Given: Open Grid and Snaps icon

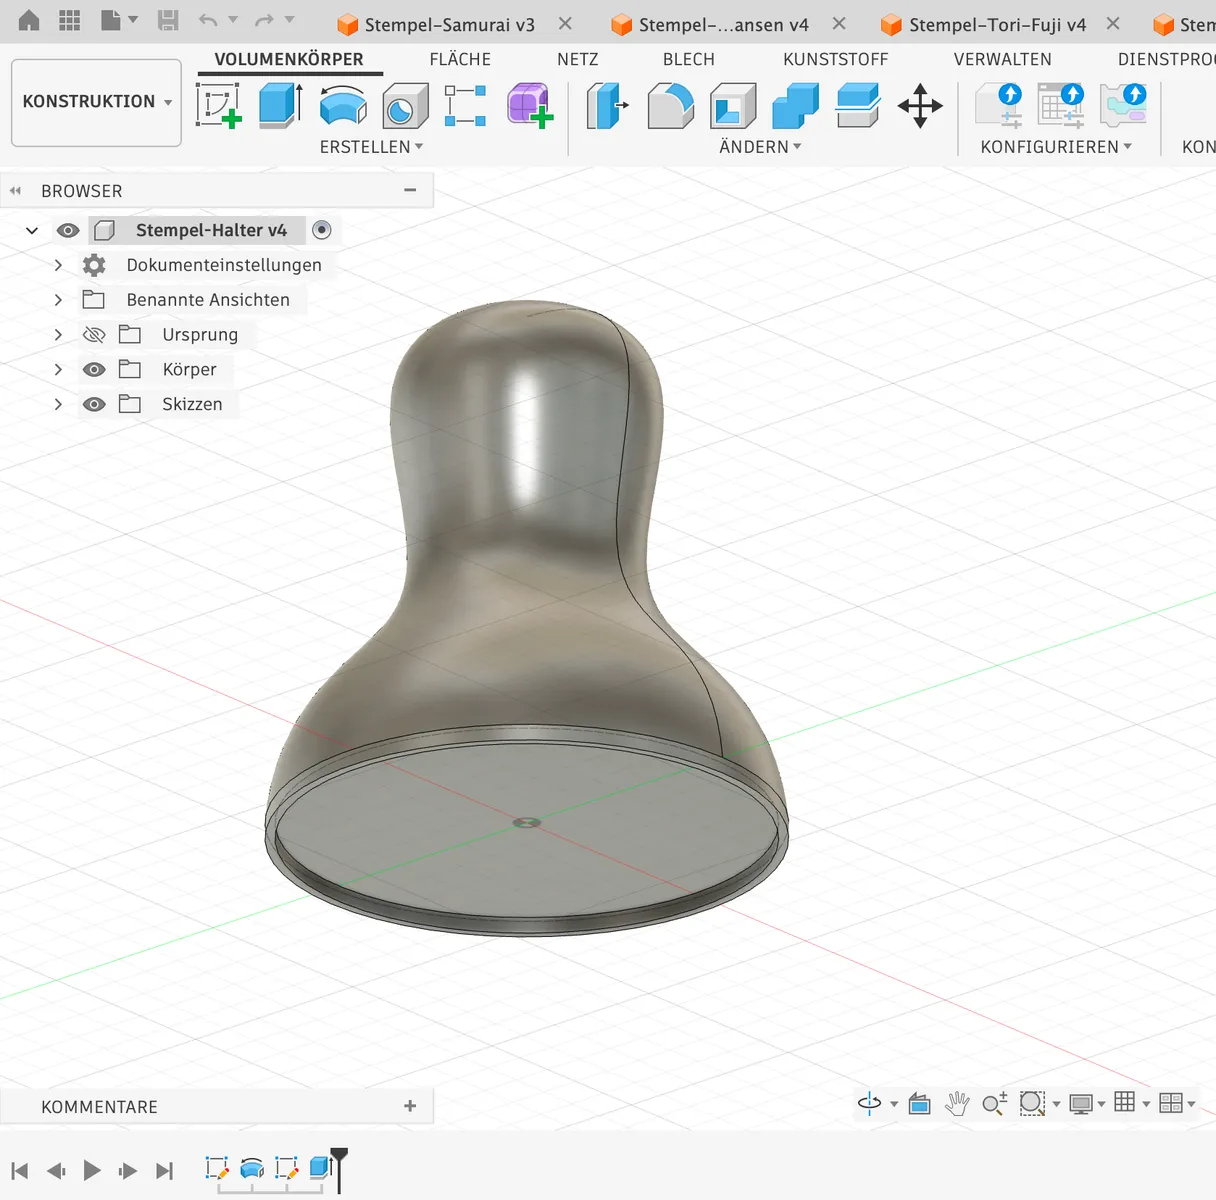Looking at the screenshot, I should (1125, 1102).
